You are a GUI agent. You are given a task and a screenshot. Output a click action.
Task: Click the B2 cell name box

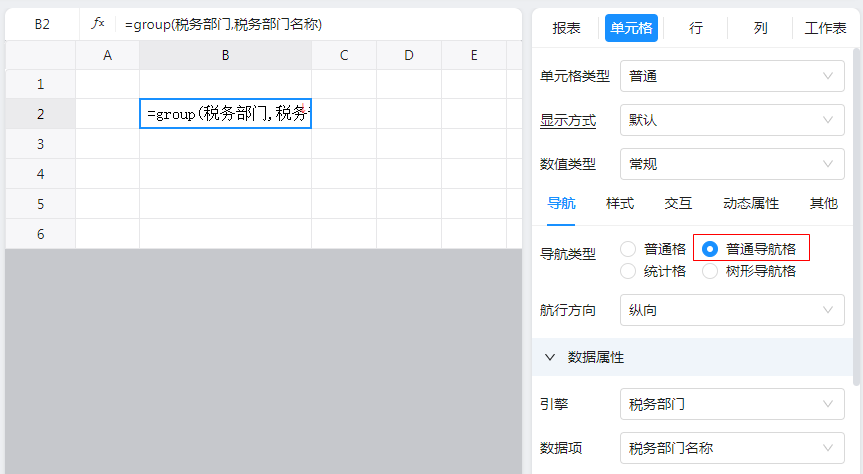42,24
